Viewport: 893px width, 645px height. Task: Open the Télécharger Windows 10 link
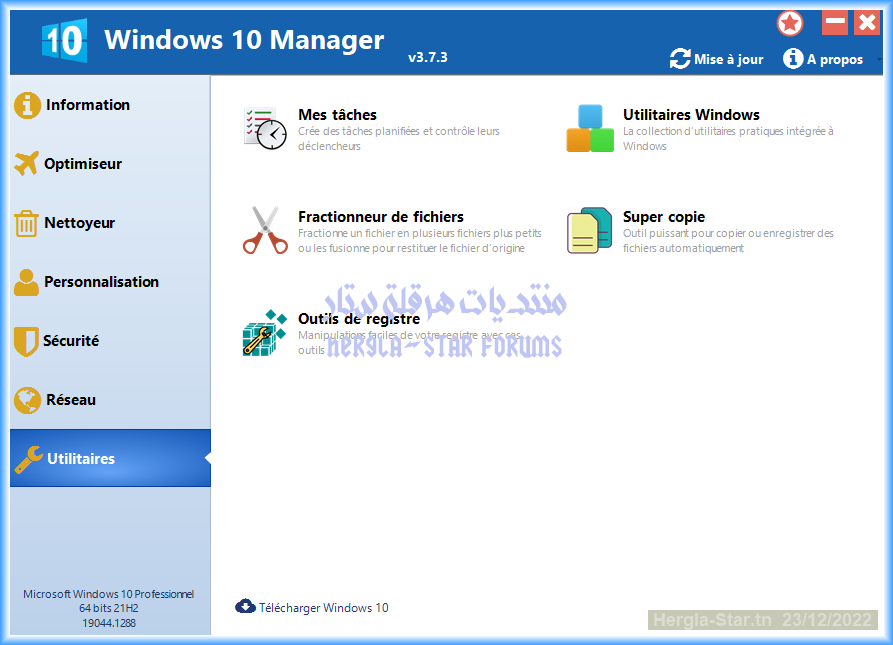point(323,608)
